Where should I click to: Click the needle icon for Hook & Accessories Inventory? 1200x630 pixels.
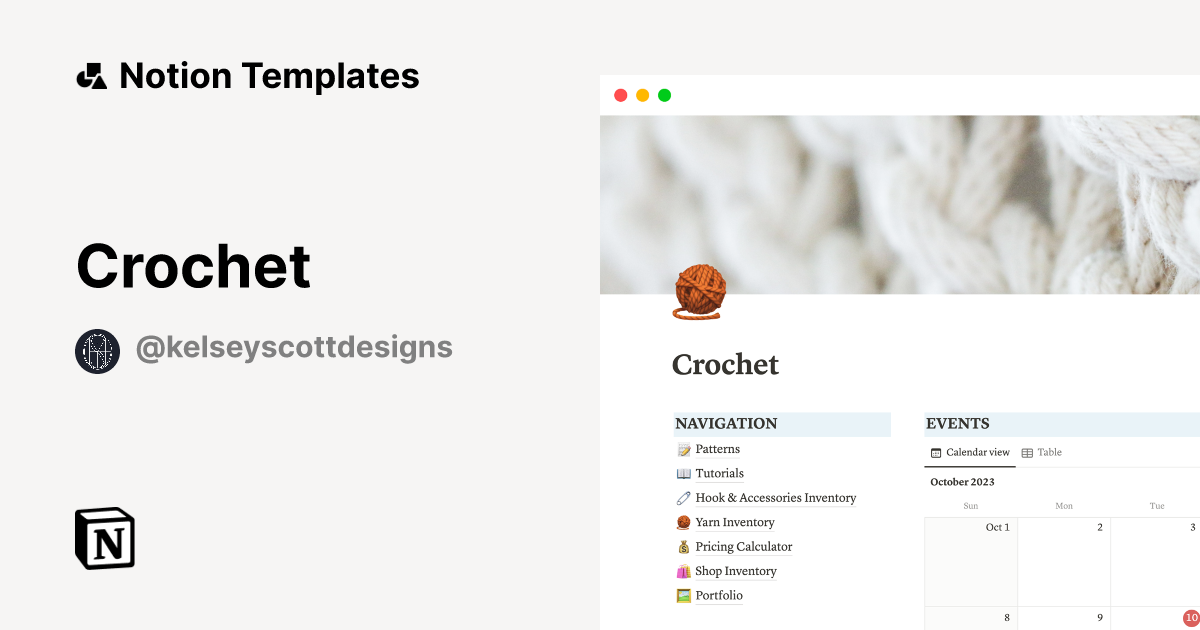pyautogui.click(x=682, y=497)
